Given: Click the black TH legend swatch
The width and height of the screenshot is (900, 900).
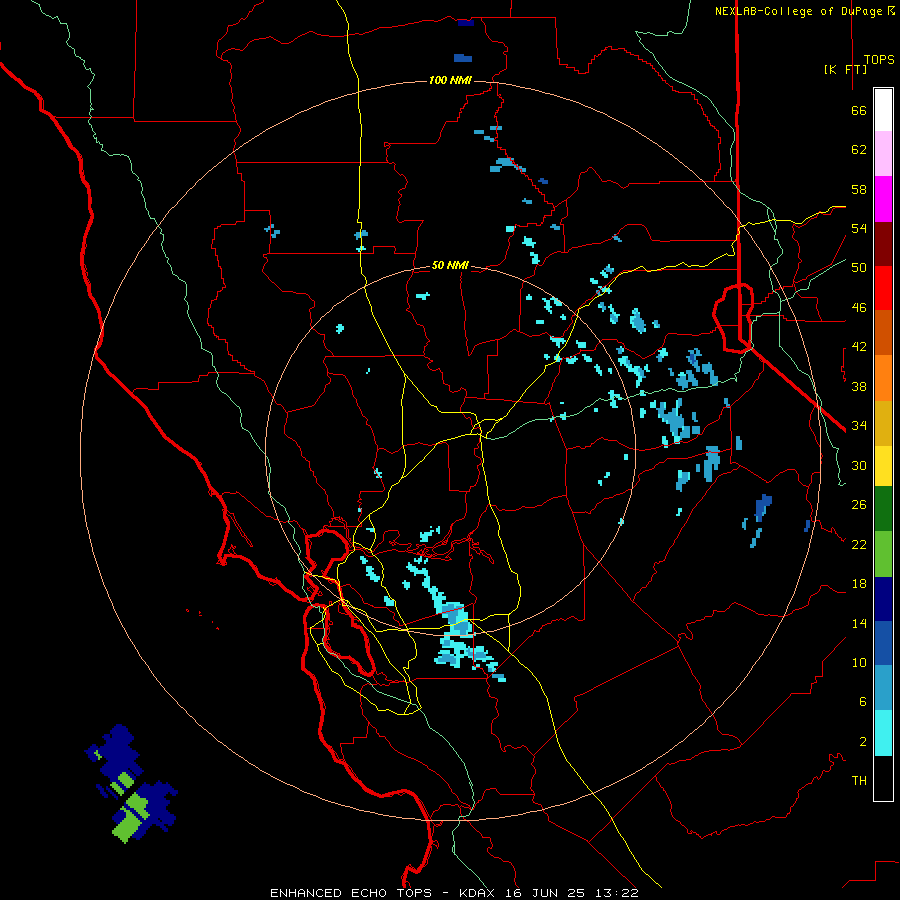Looking at the screenshot, I should pyautogui.click(x=883, y=778).
